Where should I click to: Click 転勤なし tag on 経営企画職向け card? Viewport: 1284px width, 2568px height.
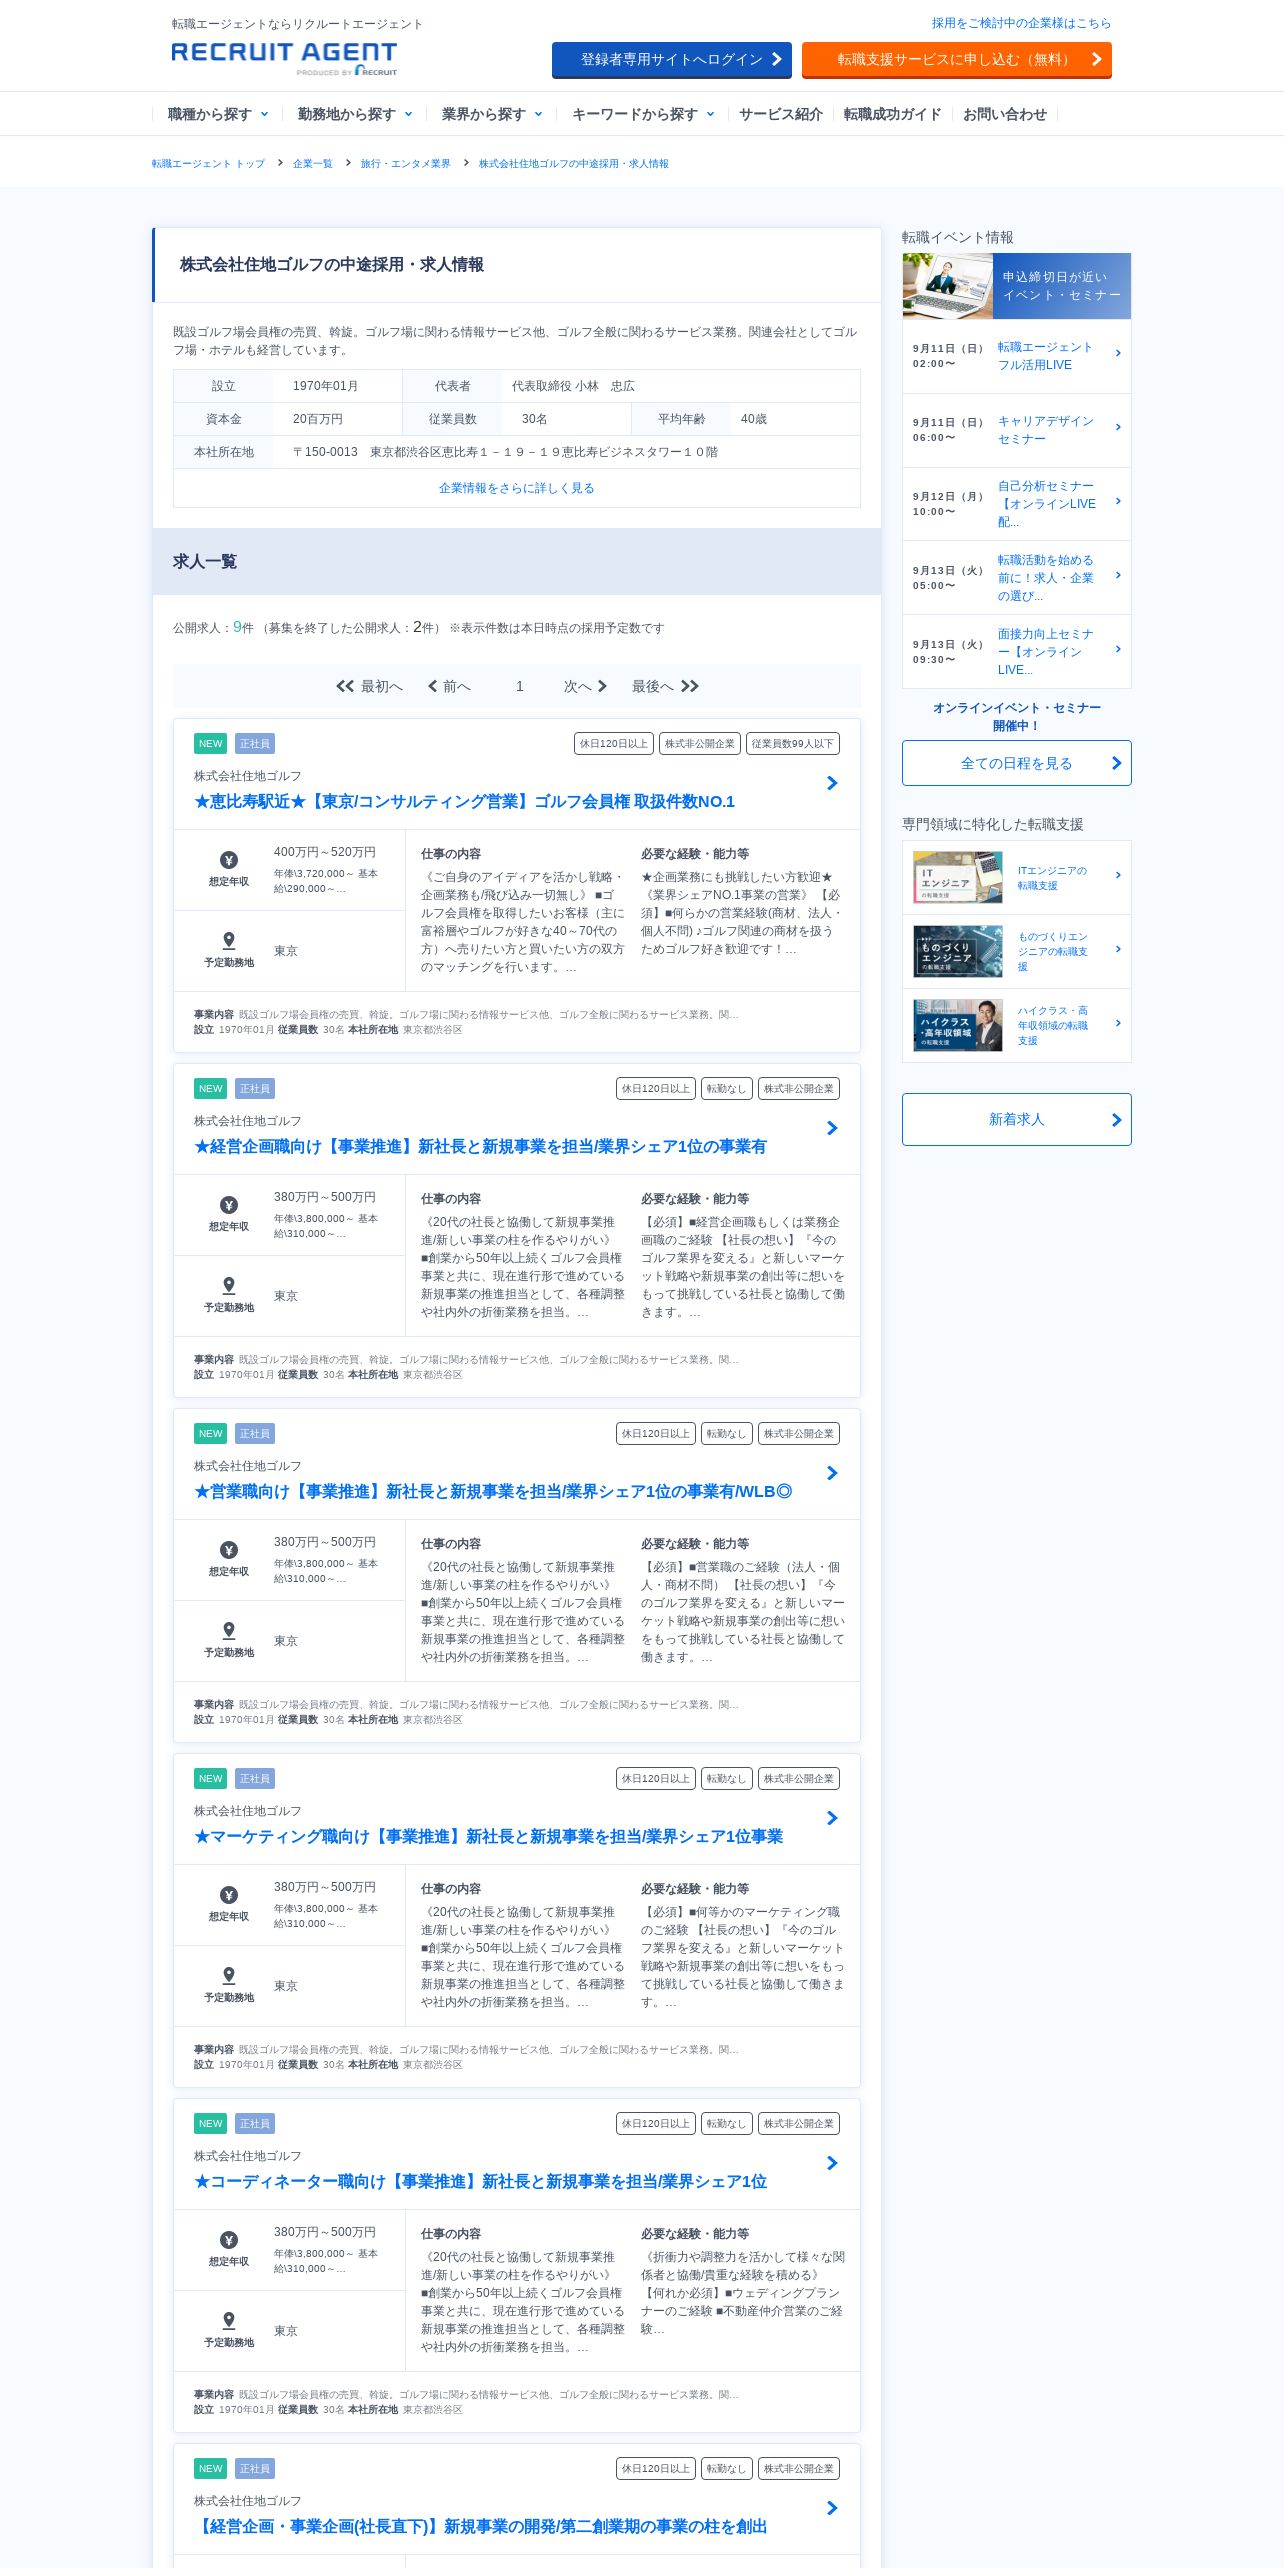(x=726, y=1089)
